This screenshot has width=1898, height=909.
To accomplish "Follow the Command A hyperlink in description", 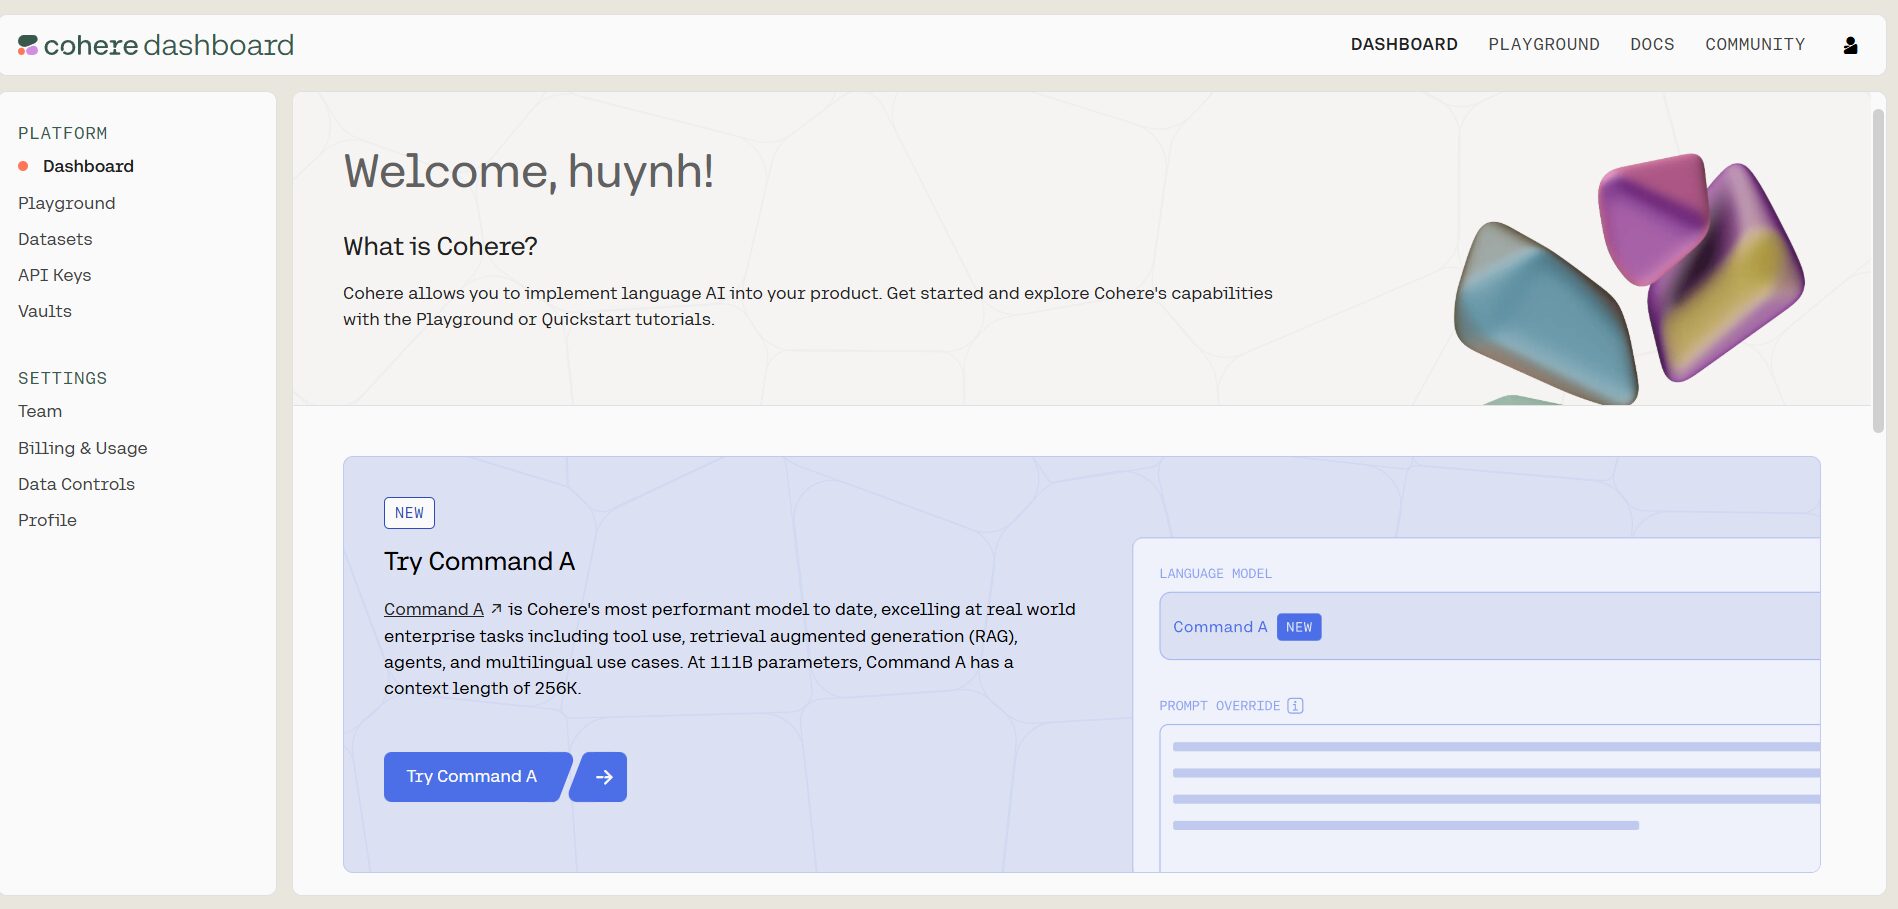I will tap(434, 609).
